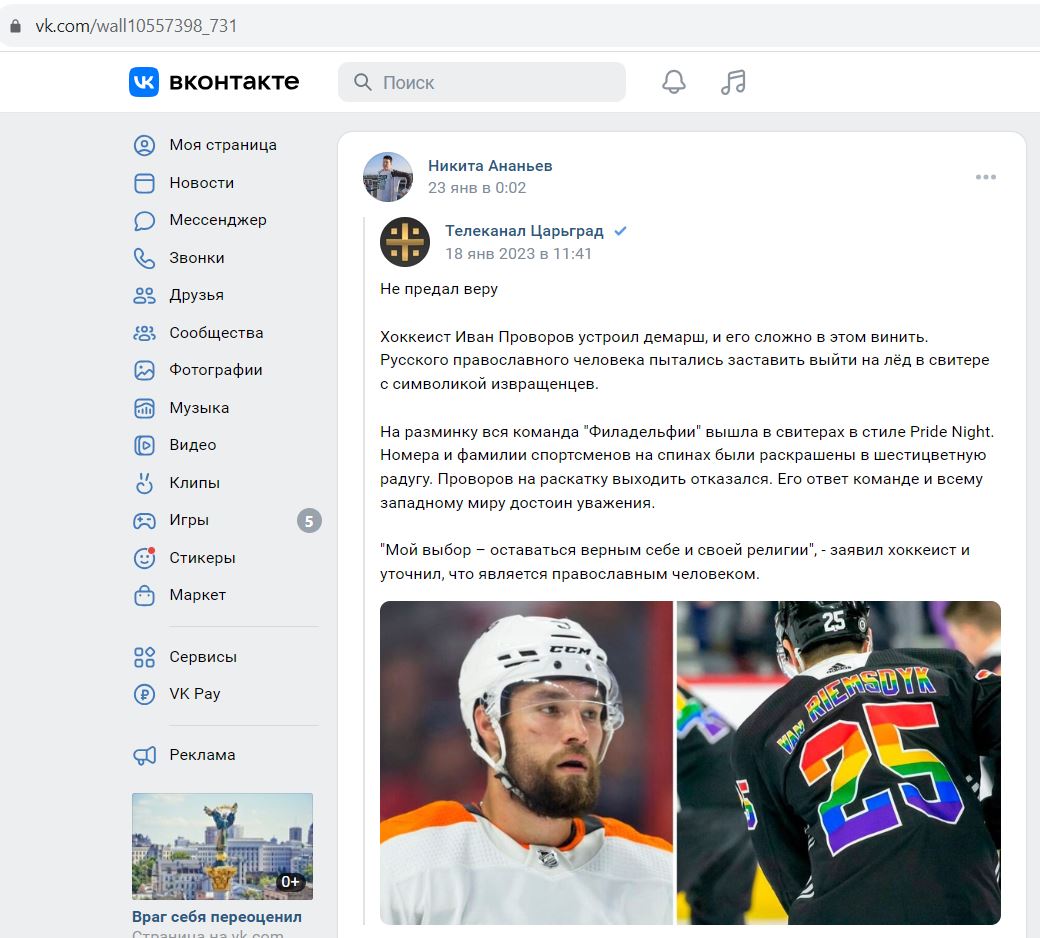Click the Новости feed icon
This screenshot has width=1040, height=938.
144,183
